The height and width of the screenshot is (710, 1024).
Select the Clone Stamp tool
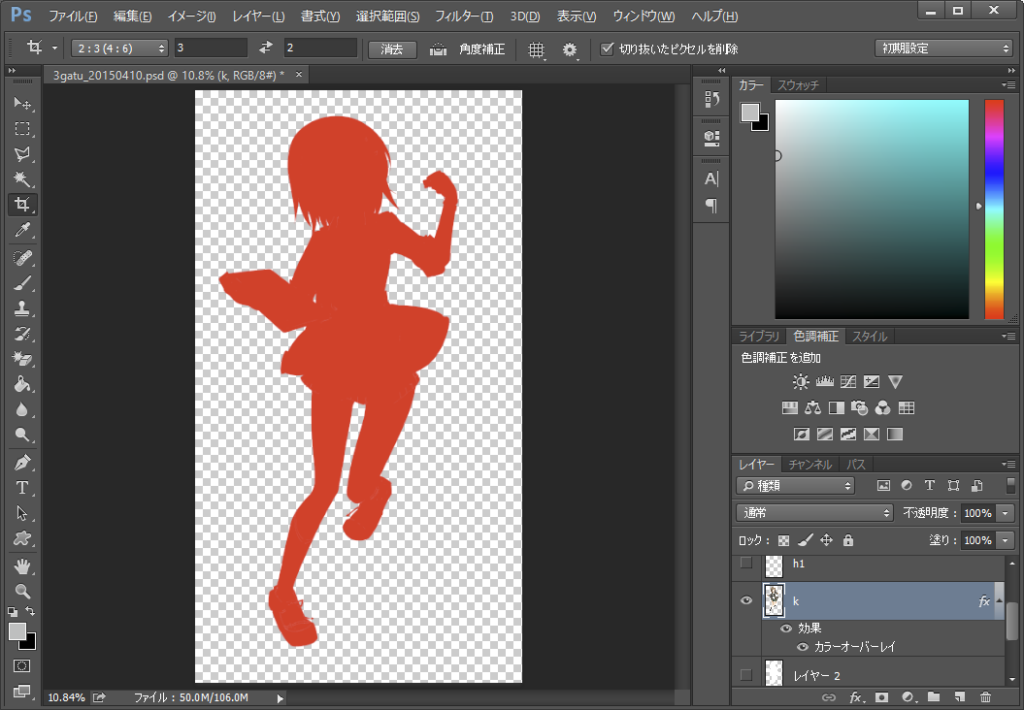point(22,309)
